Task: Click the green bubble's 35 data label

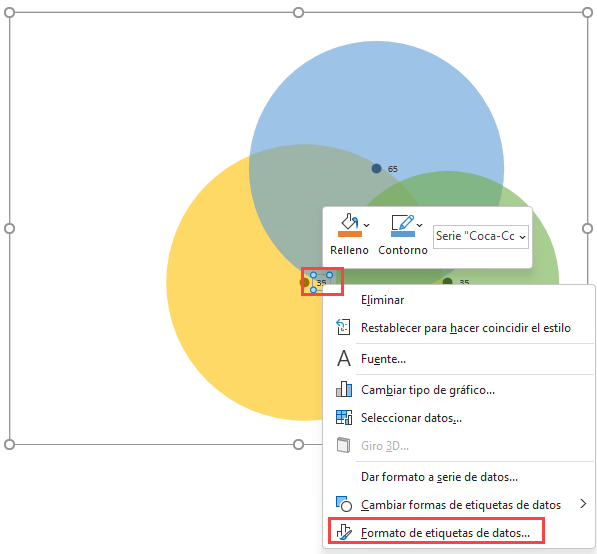Action: pyautogui.click(x=464, y=282)
